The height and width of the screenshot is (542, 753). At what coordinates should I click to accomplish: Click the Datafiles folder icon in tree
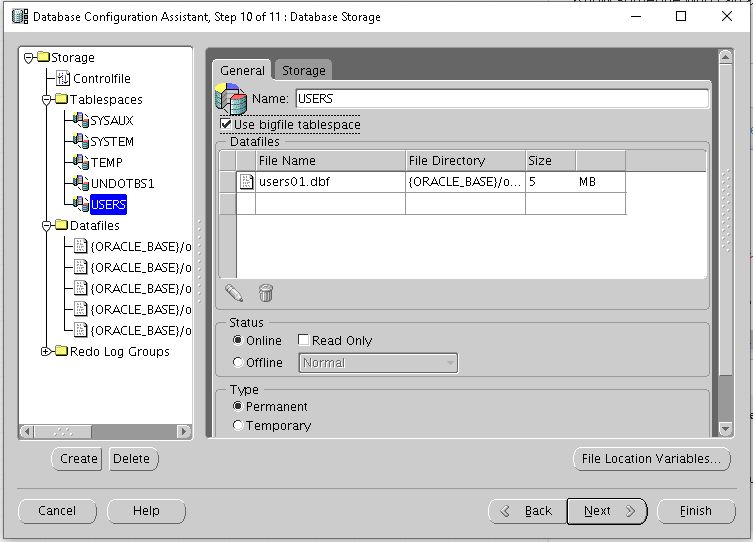tap(61, 225)
